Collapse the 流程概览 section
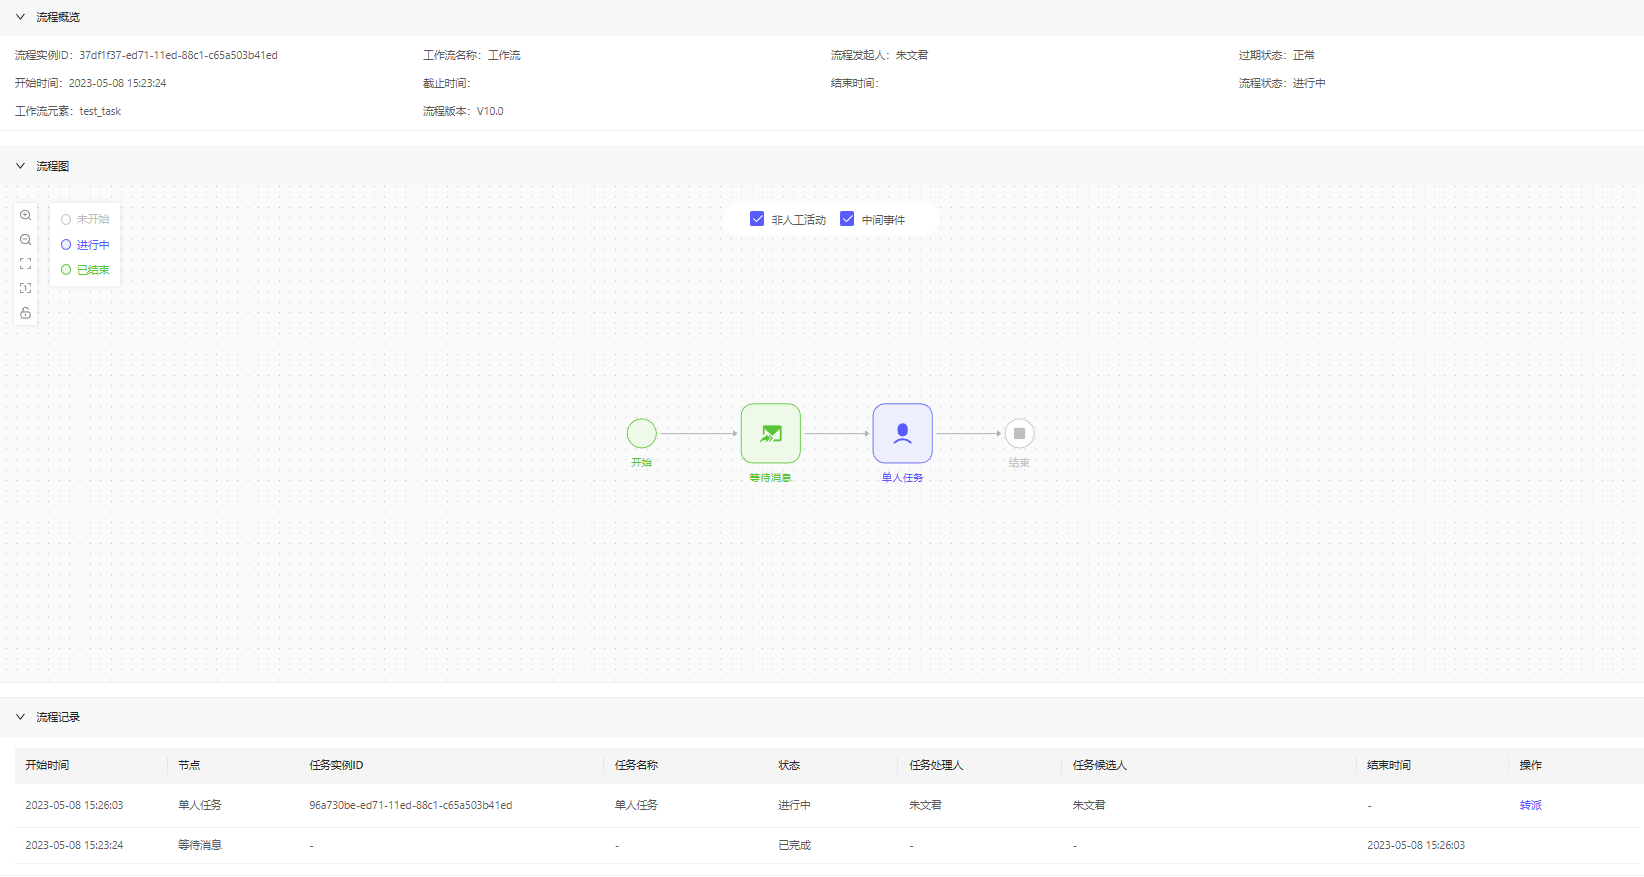The image size is (1644, 877). tap(20, 17)
